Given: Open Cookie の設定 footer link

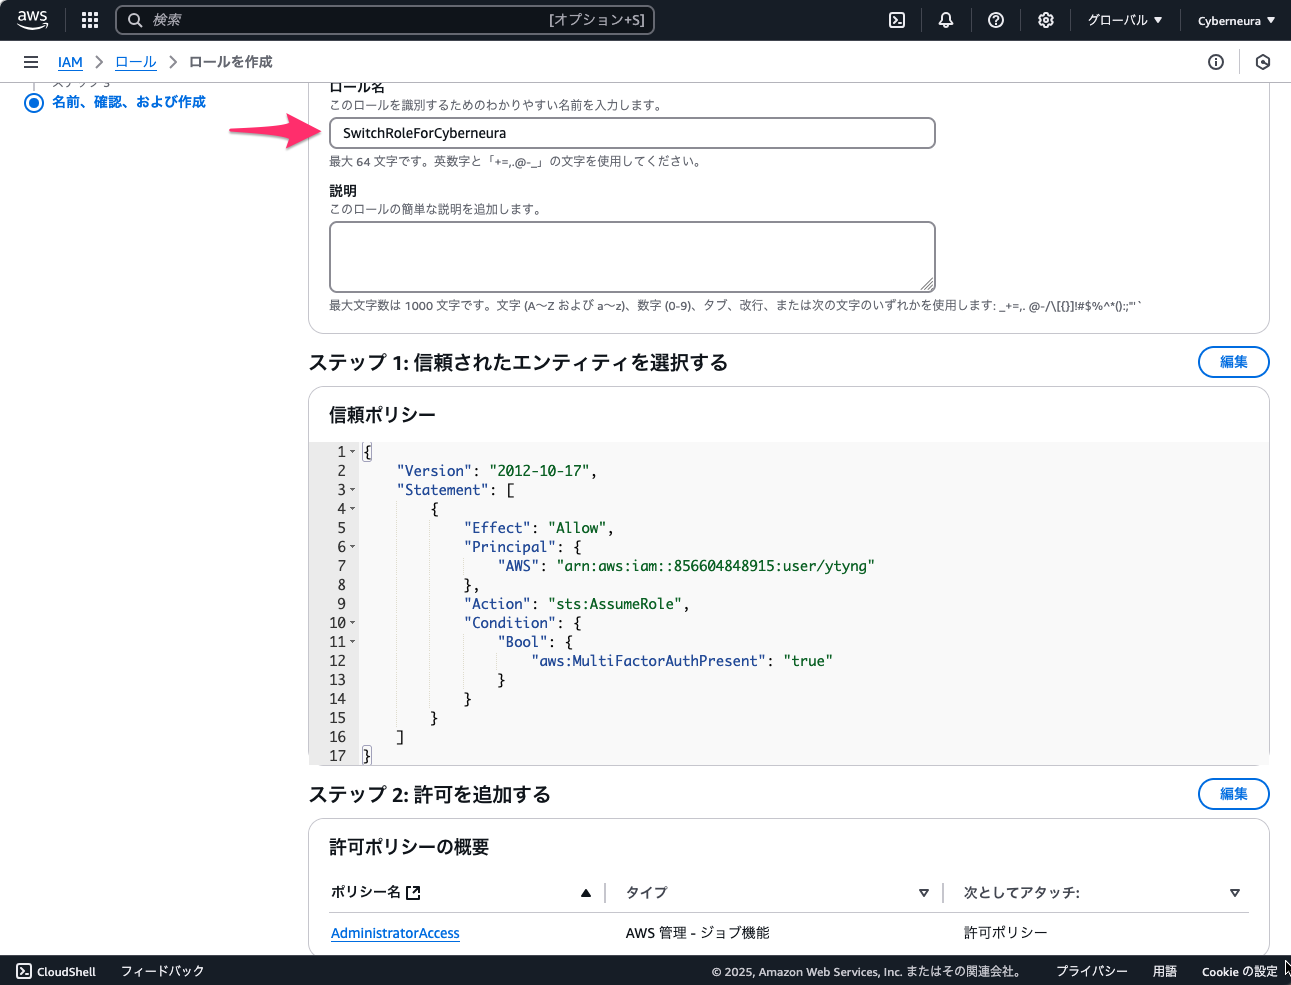Looking at the screenshot, I should pos(1239,971).
